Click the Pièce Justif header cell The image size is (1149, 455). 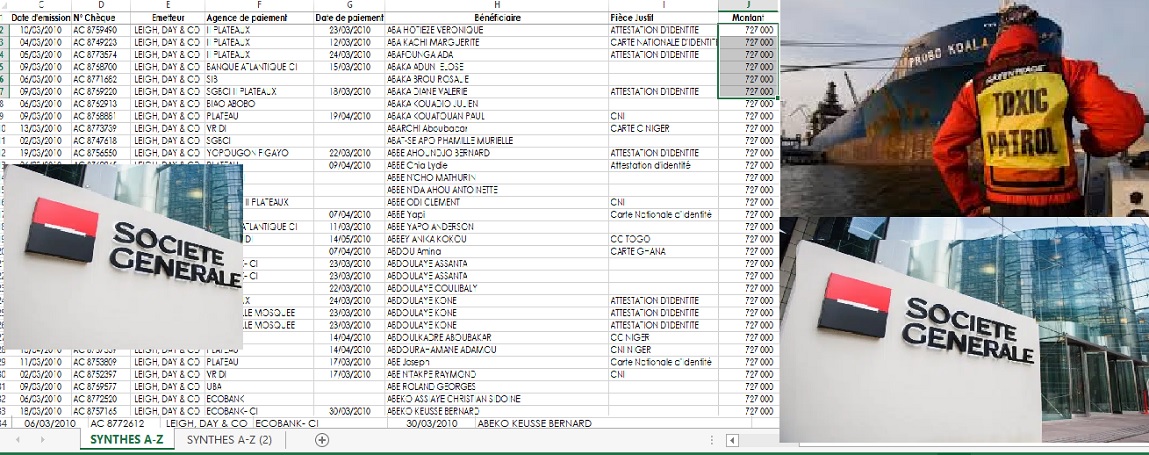[x=663, y=18]
